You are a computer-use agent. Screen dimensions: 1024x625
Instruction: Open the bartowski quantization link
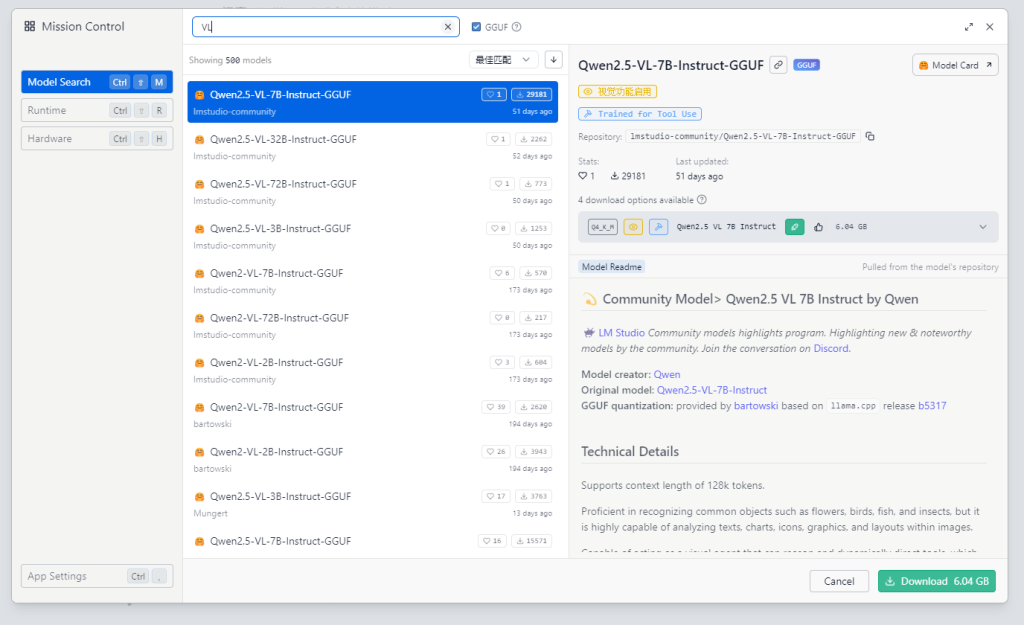pos(756,406)
